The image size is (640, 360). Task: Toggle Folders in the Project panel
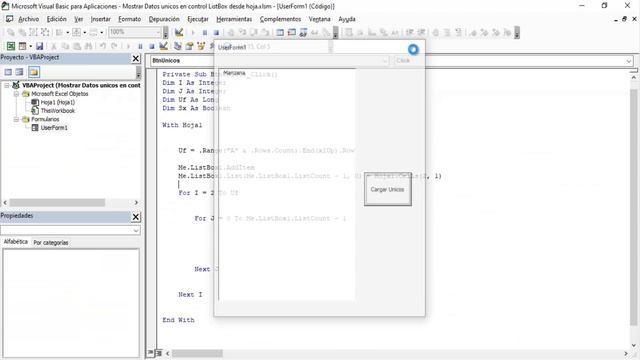click(34, 72)
